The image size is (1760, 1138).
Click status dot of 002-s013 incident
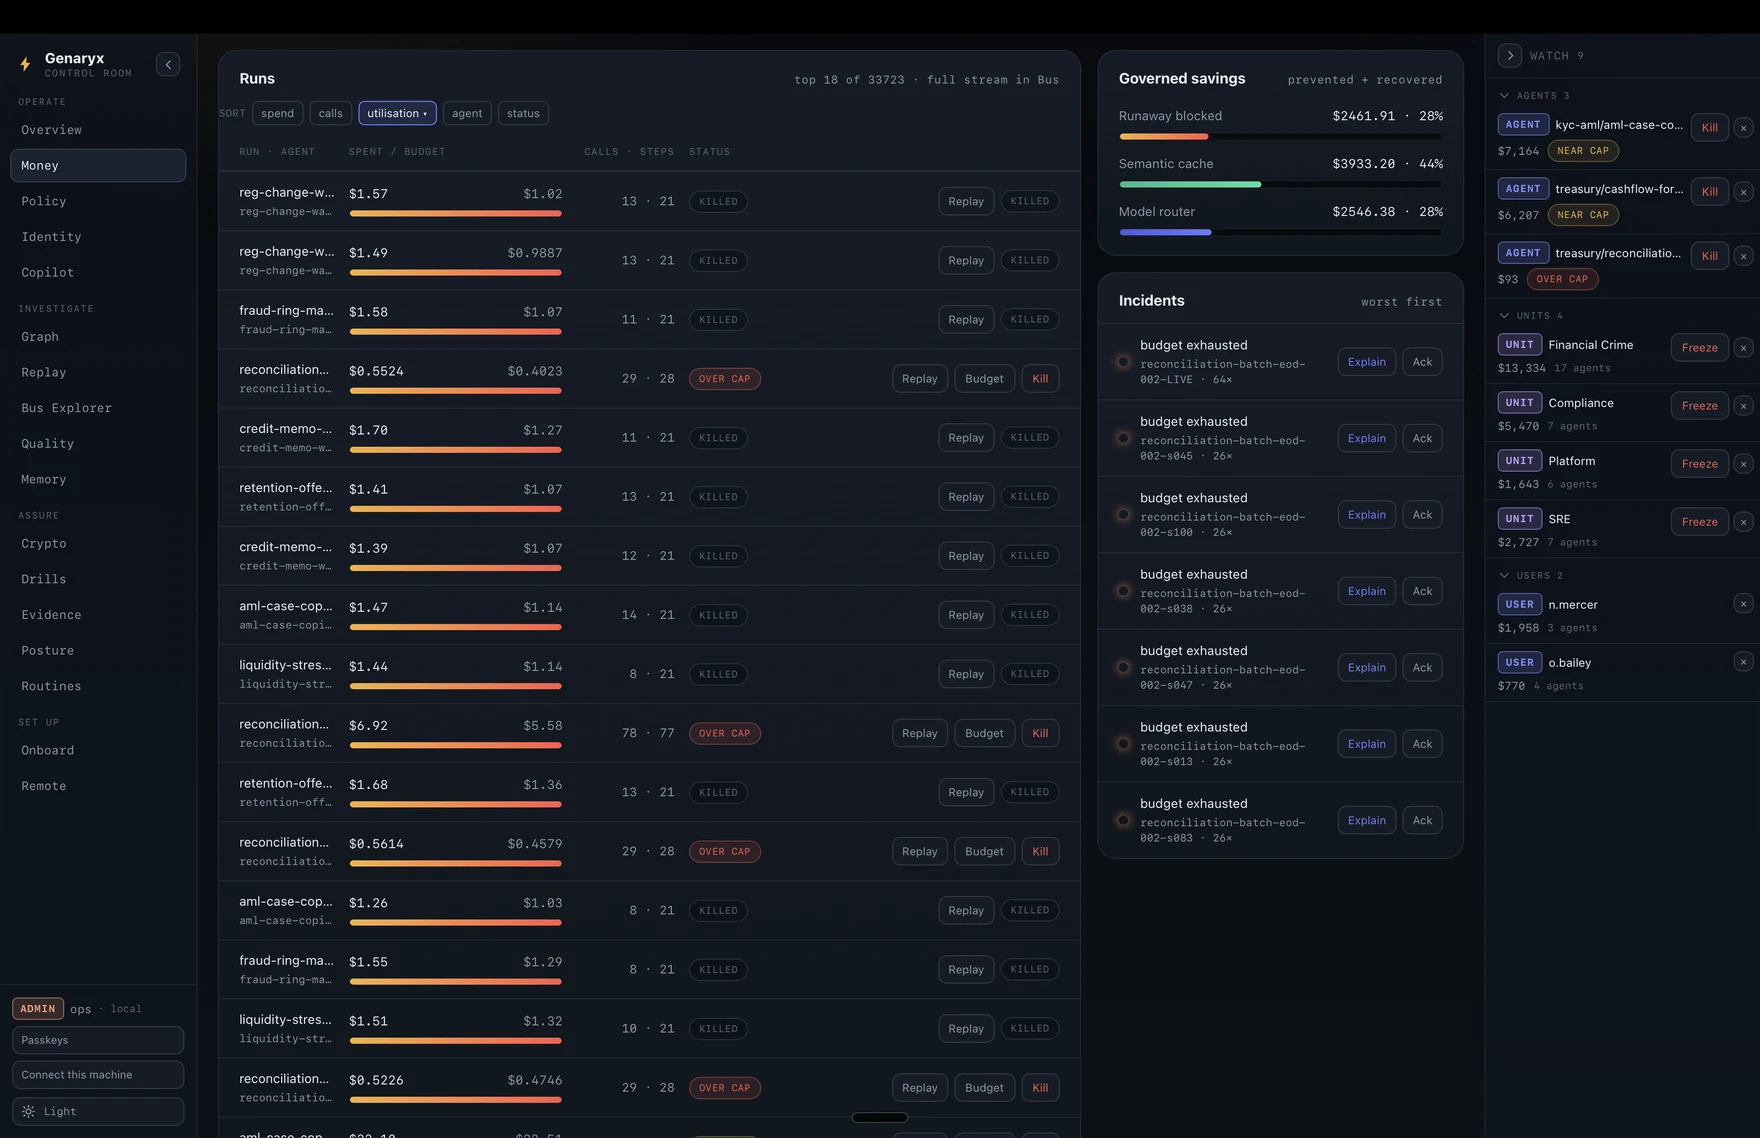click(1123, 744)
